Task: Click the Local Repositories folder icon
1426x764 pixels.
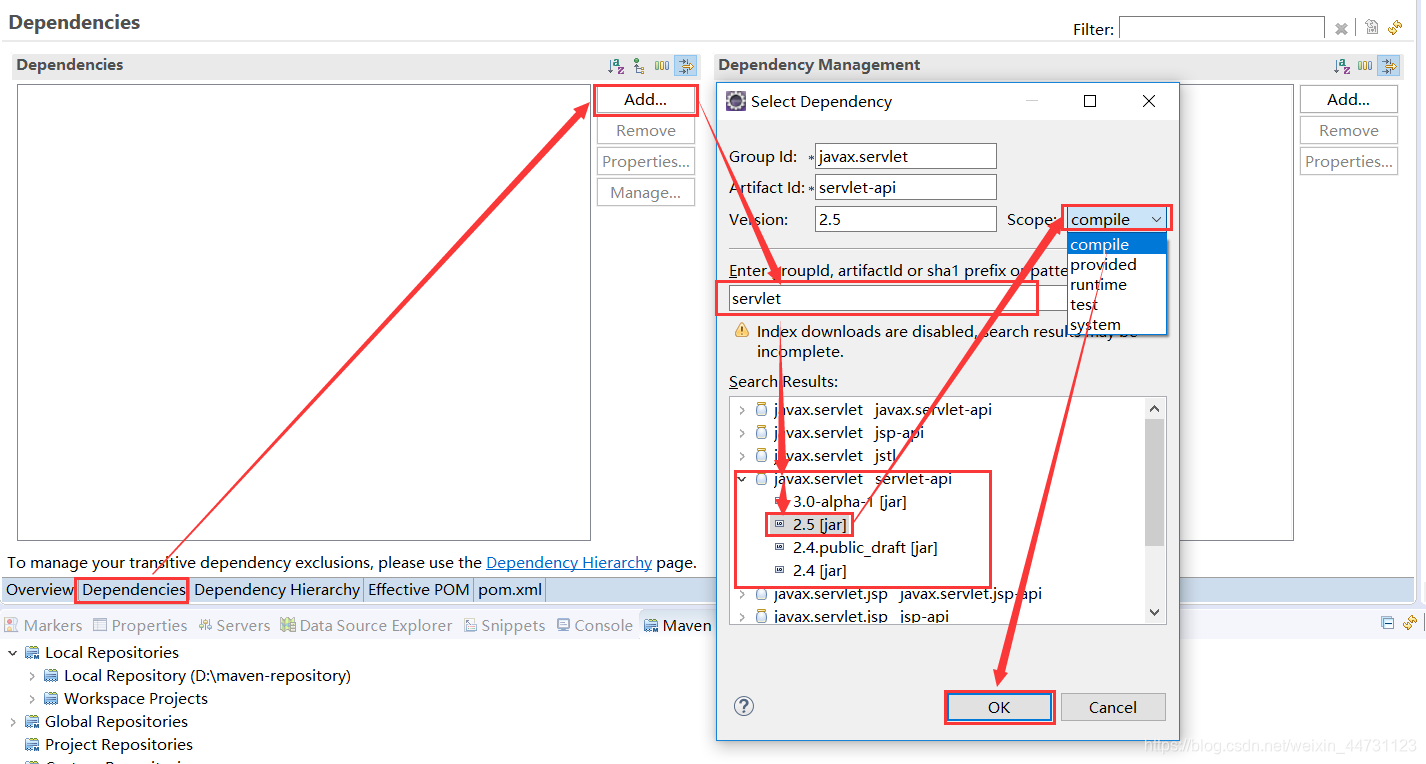Action: click(x=32, y=652)
